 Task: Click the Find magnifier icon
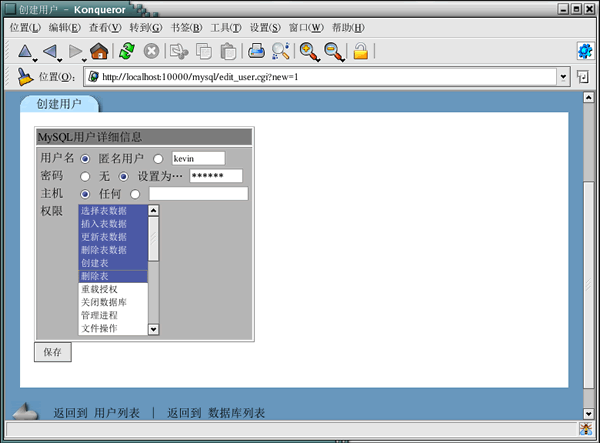tap(280, 51)
